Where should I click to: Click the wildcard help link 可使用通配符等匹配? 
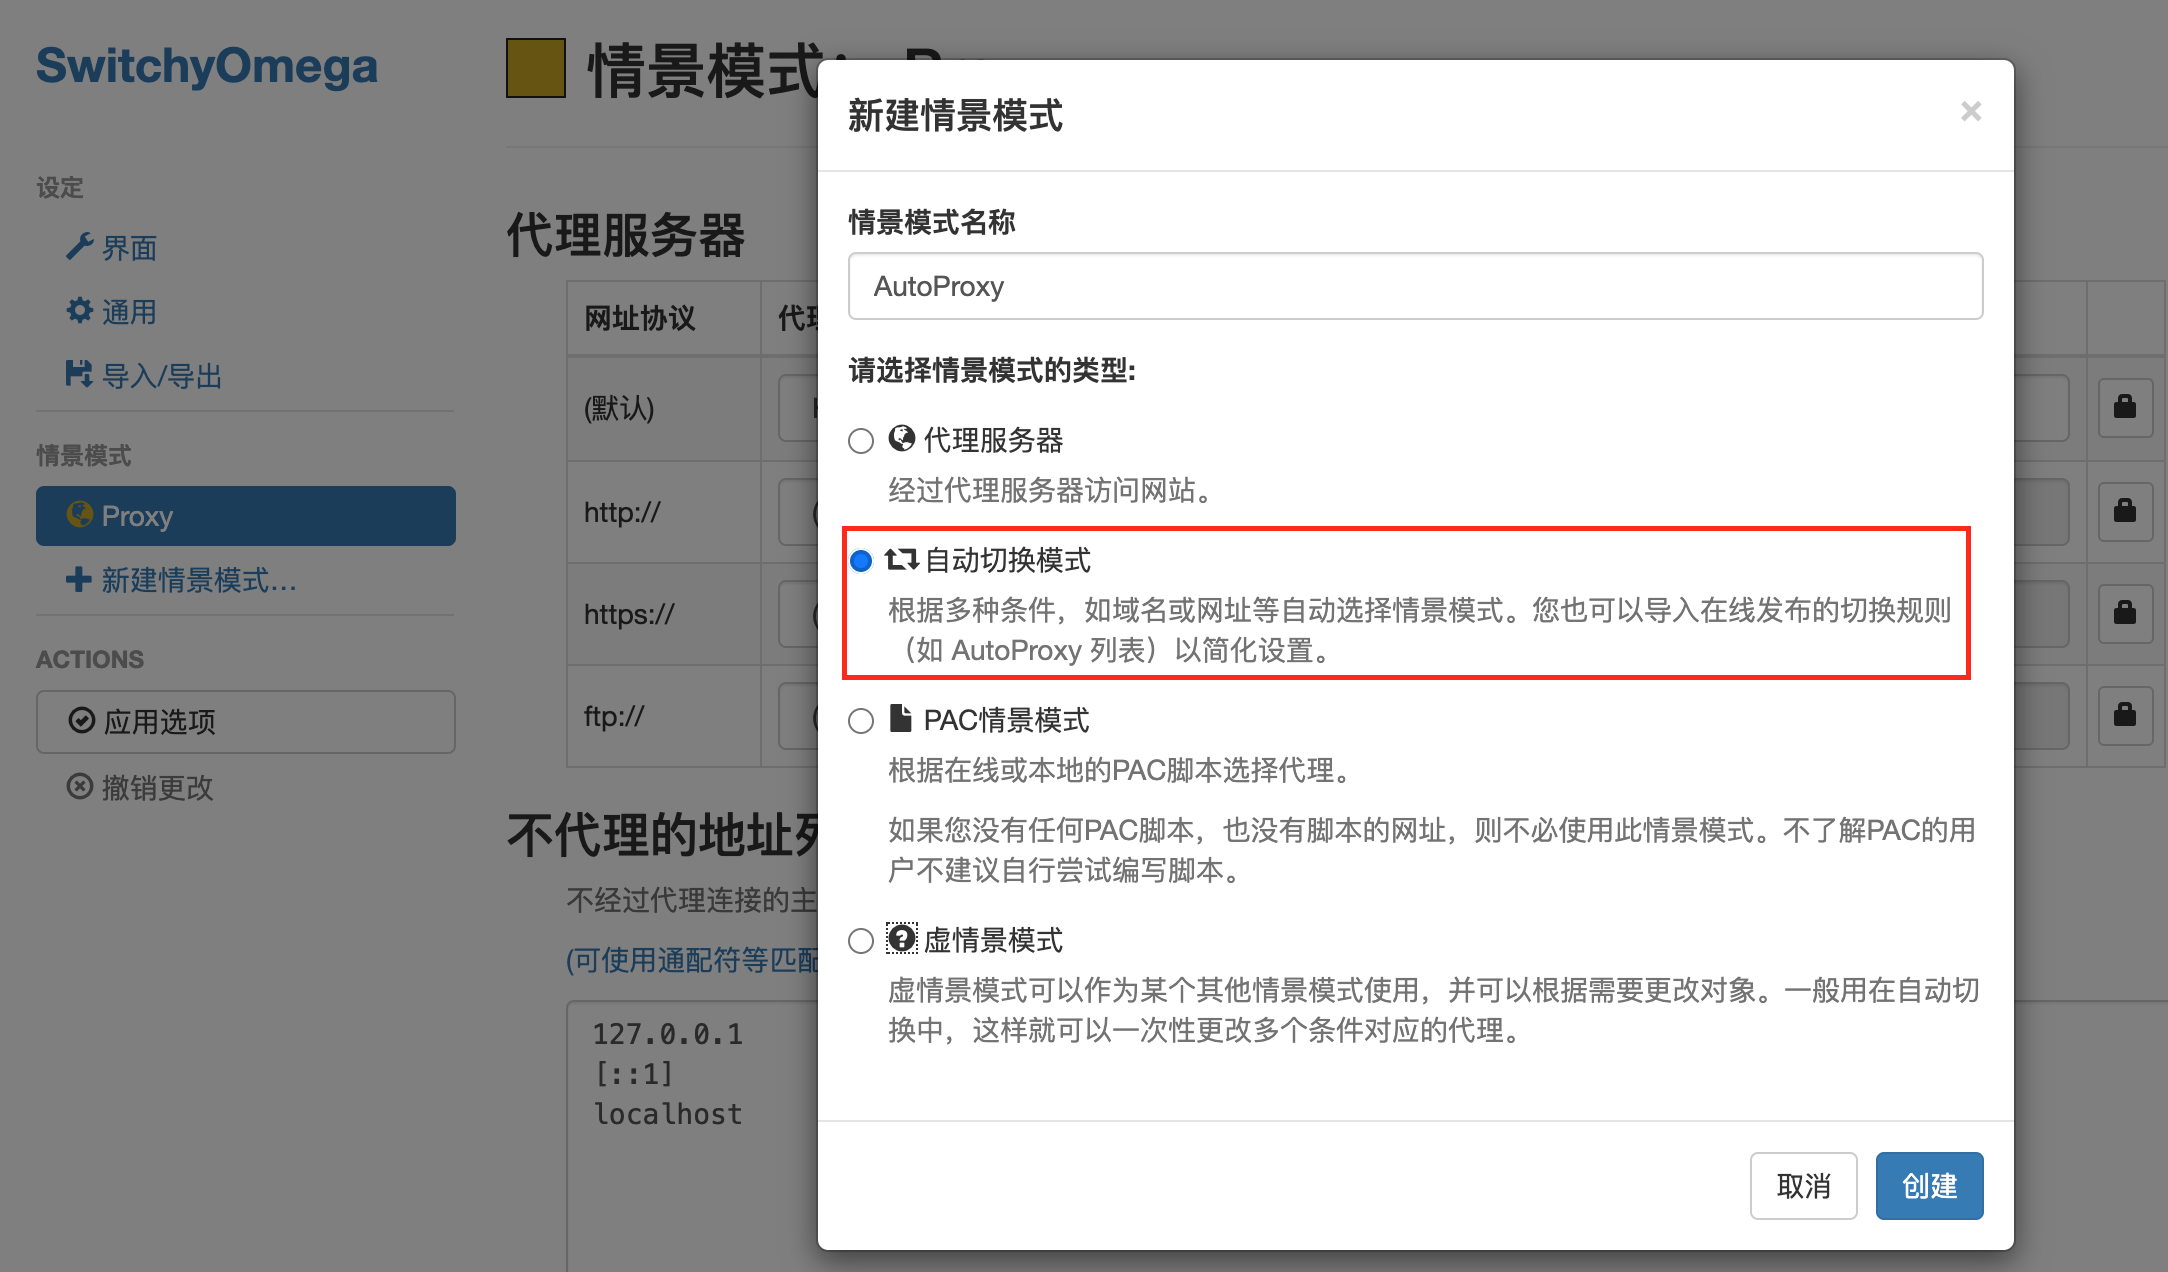pyautogui.click(x=692, y=960)
